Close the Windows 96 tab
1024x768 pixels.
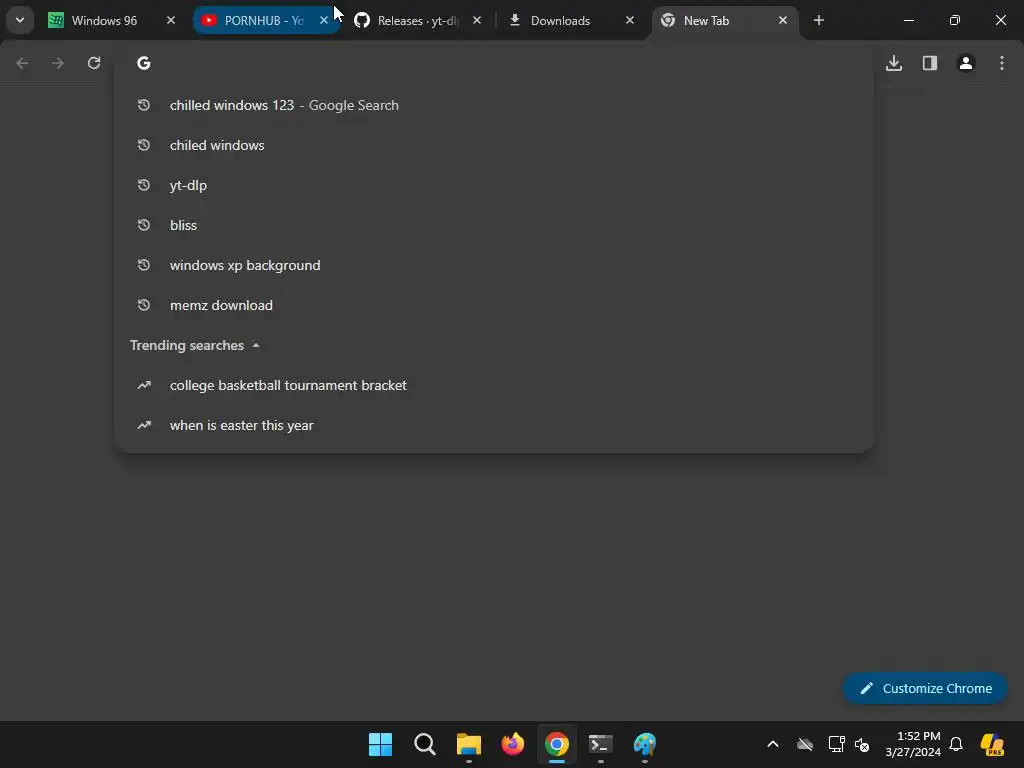(170, 20)
